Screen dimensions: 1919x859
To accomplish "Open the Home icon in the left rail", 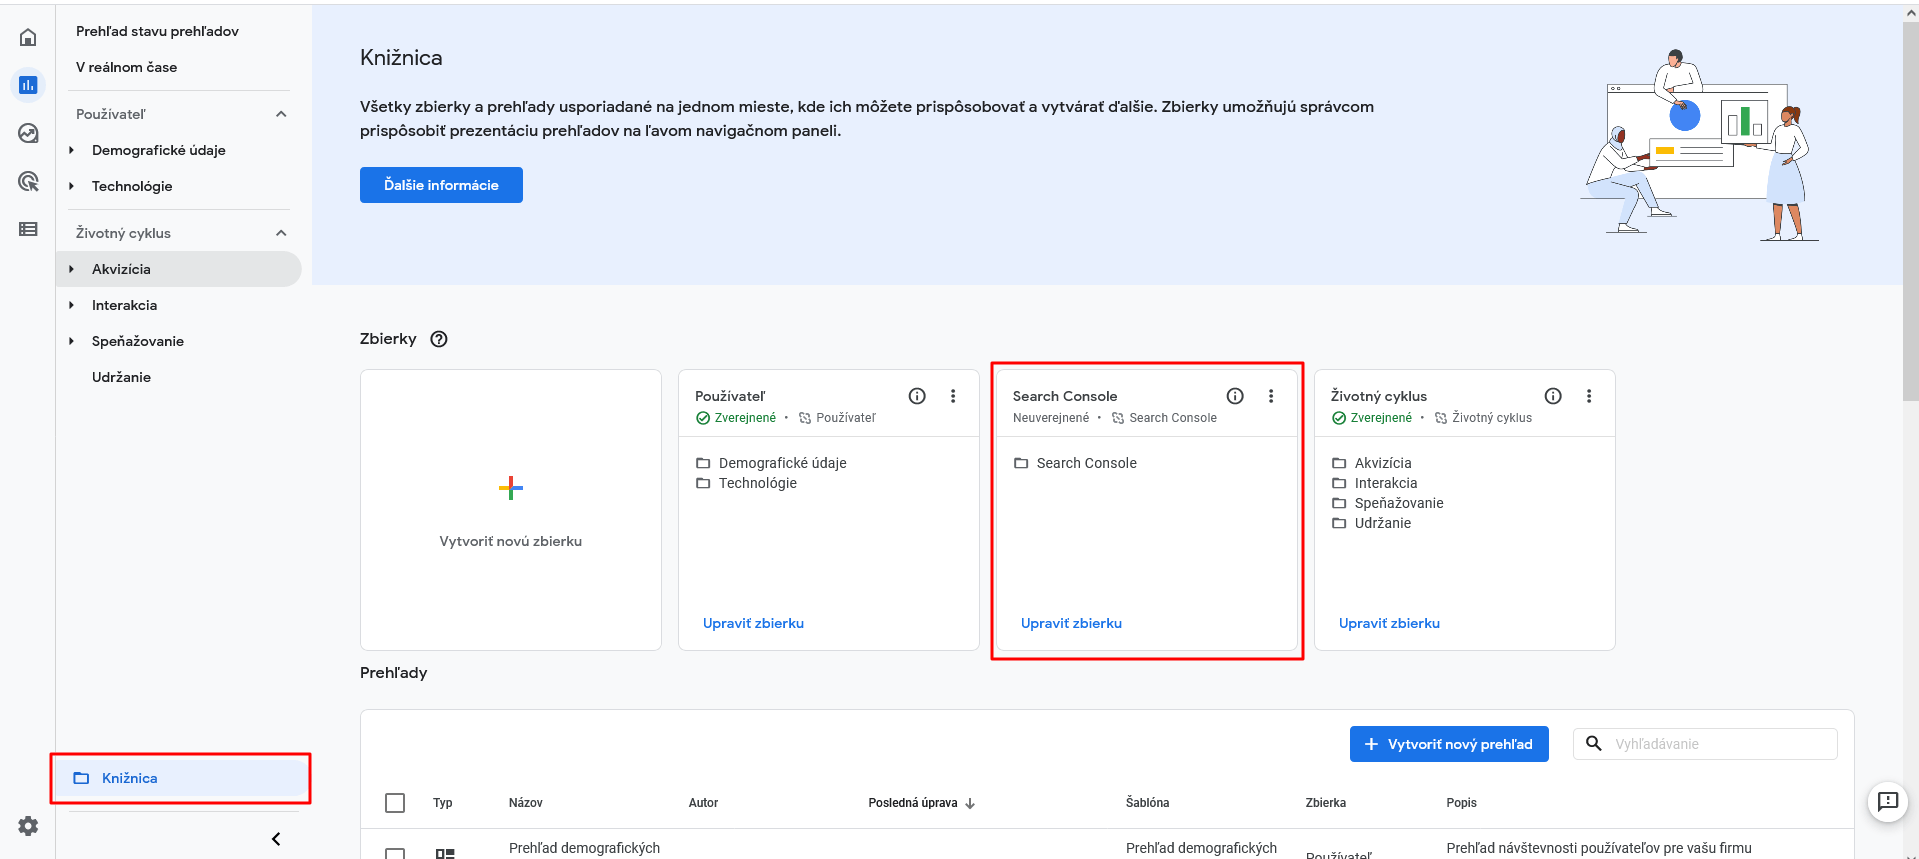I will click(x=28, y=37).
